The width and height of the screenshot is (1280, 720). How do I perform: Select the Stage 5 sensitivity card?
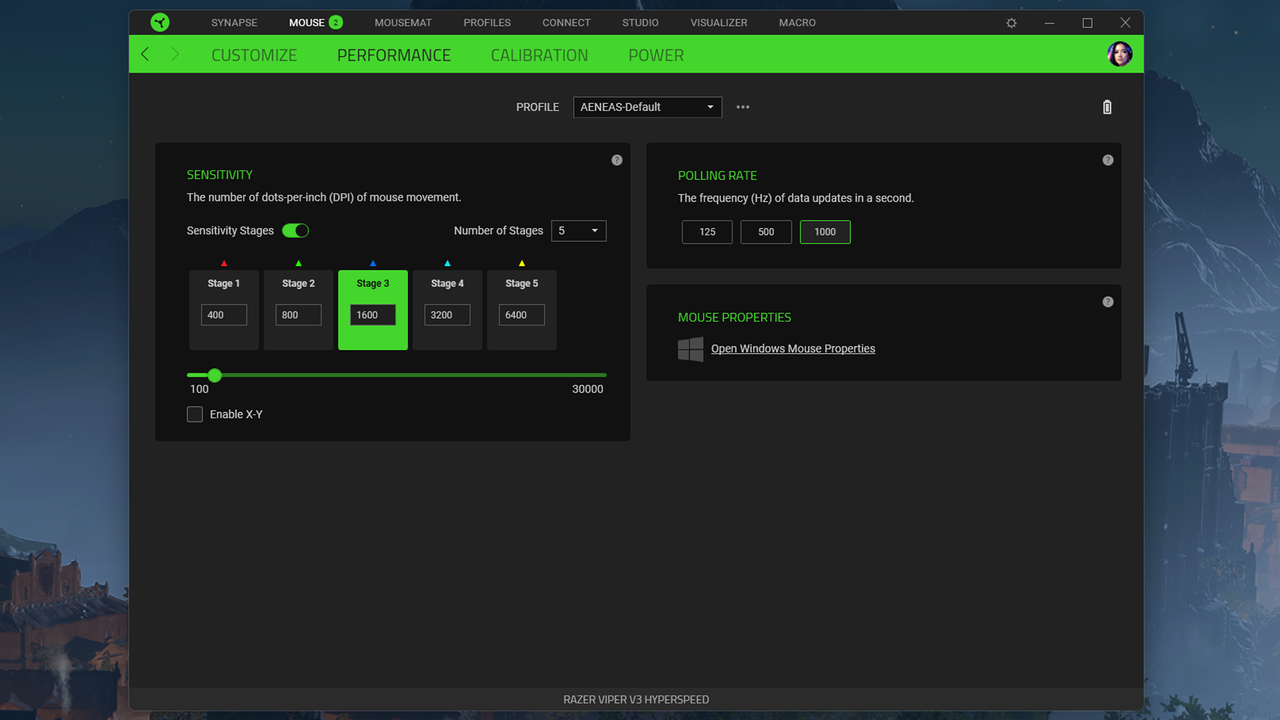point(522,310)
